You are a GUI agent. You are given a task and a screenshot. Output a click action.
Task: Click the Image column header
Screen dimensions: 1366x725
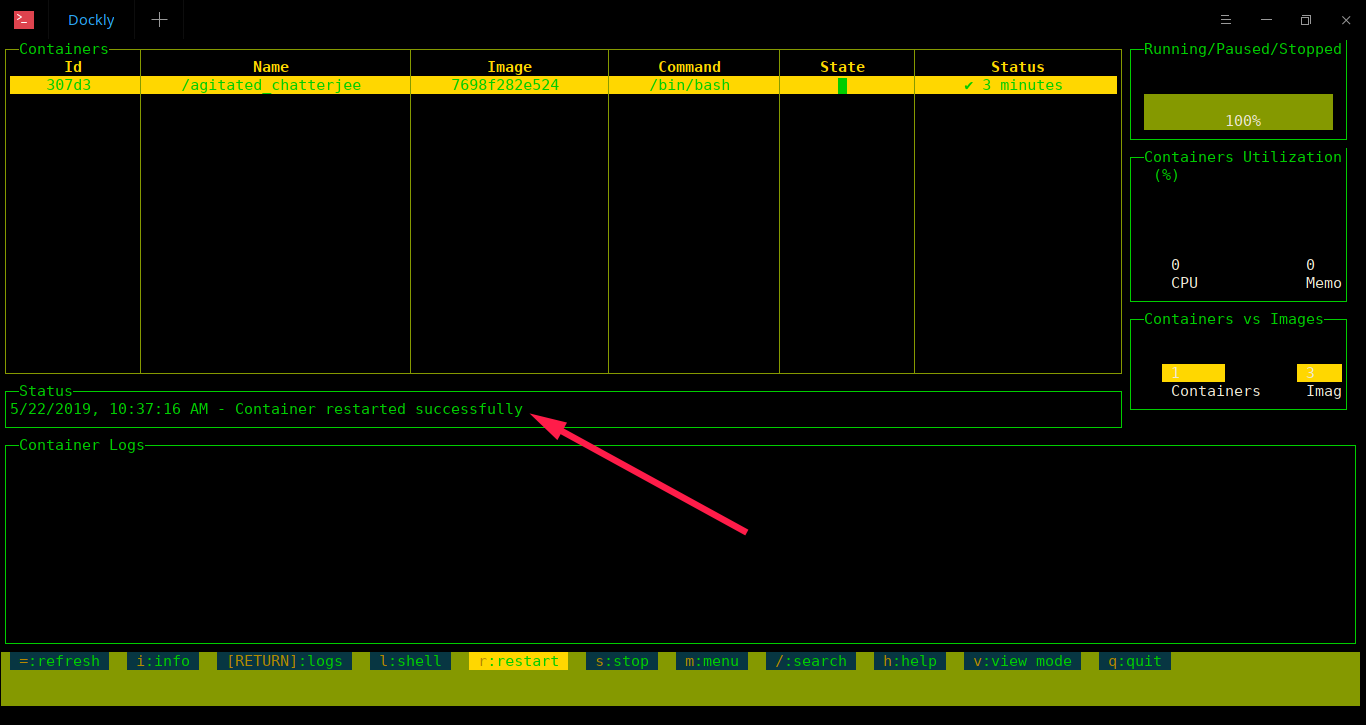point(509,67)
